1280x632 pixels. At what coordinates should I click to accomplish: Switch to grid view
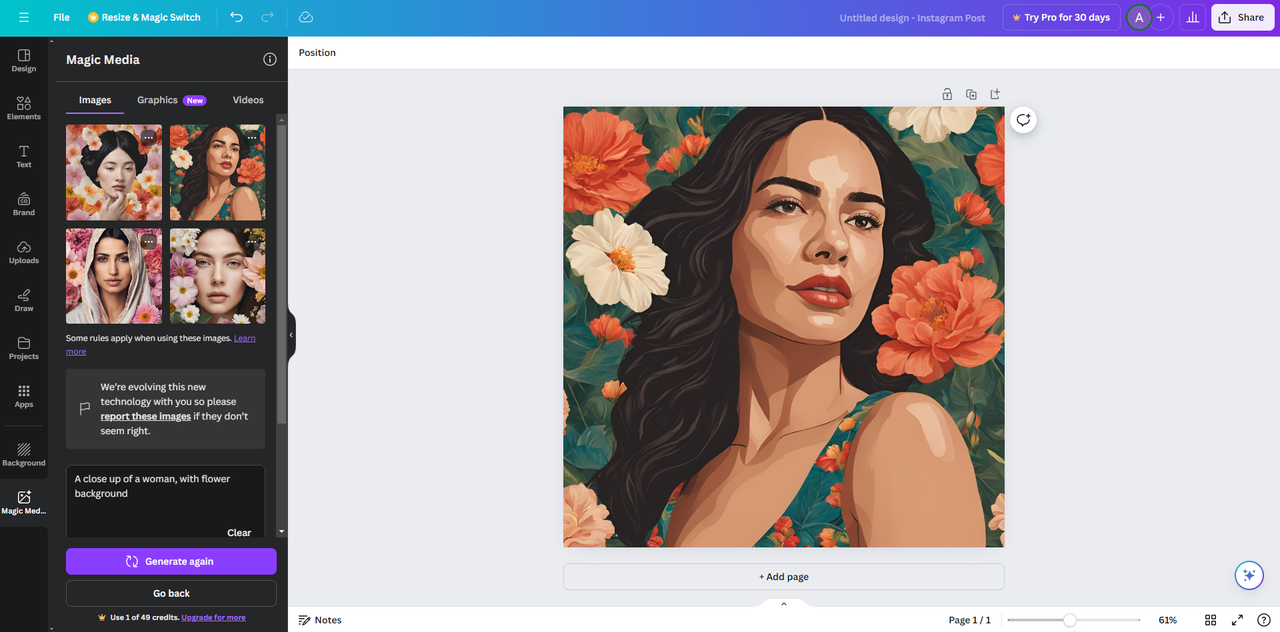tap(1211, 620)
